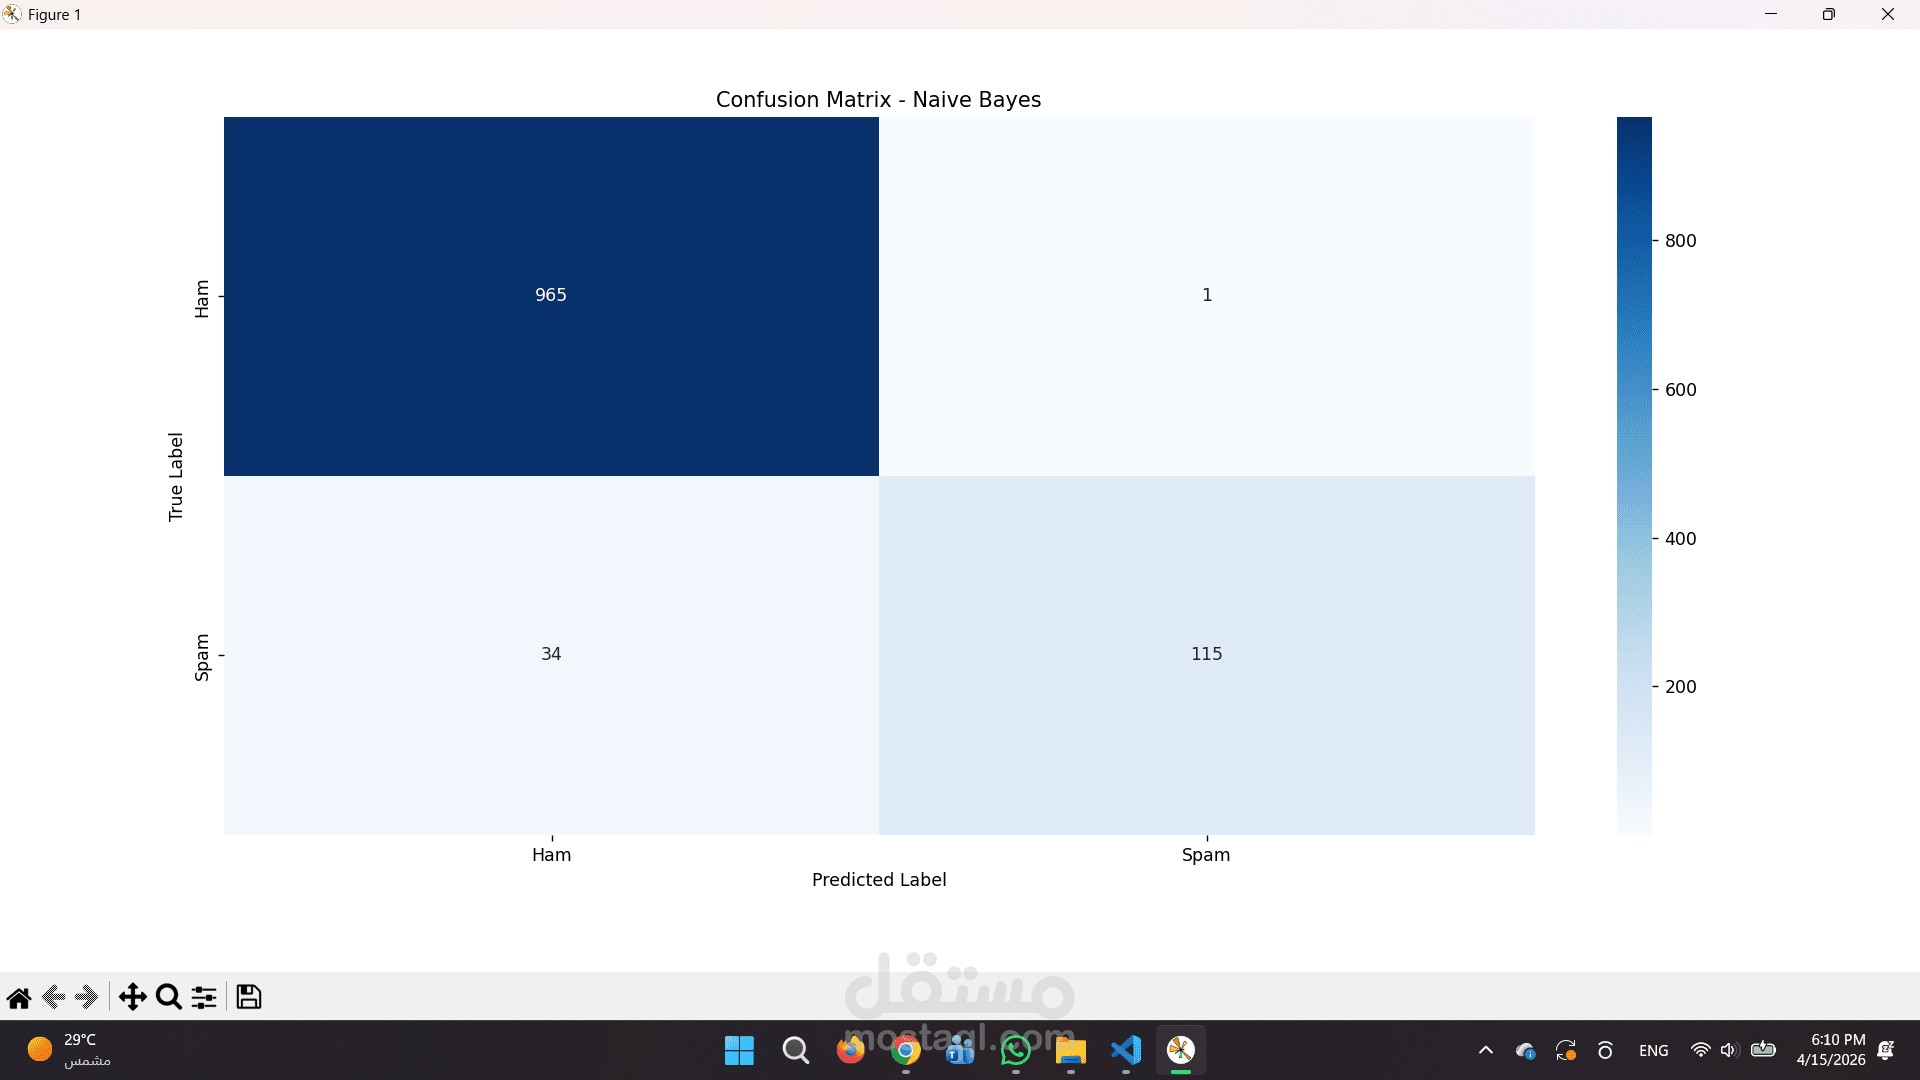Image resolution: width=1920 pixels, height=1080 pixels.
Task: Open Windows Start menu
Action: click(739, 1050)
